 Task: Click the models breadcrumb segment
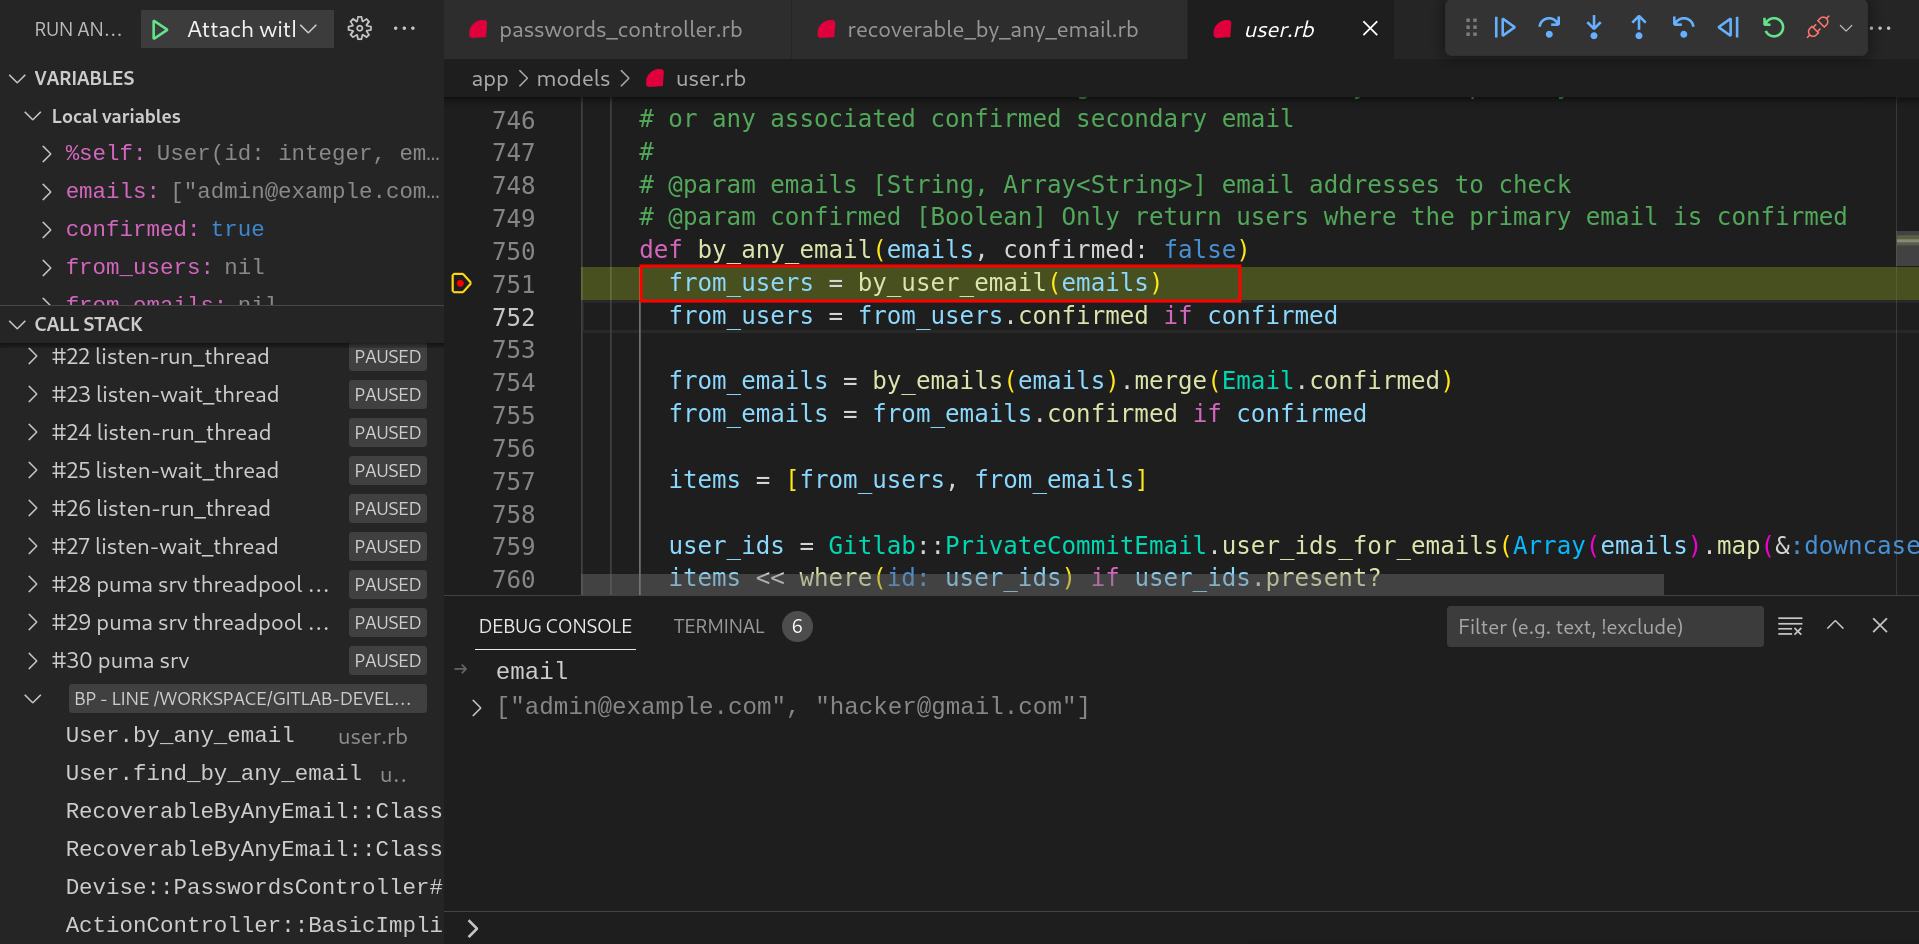click(573, 79)
